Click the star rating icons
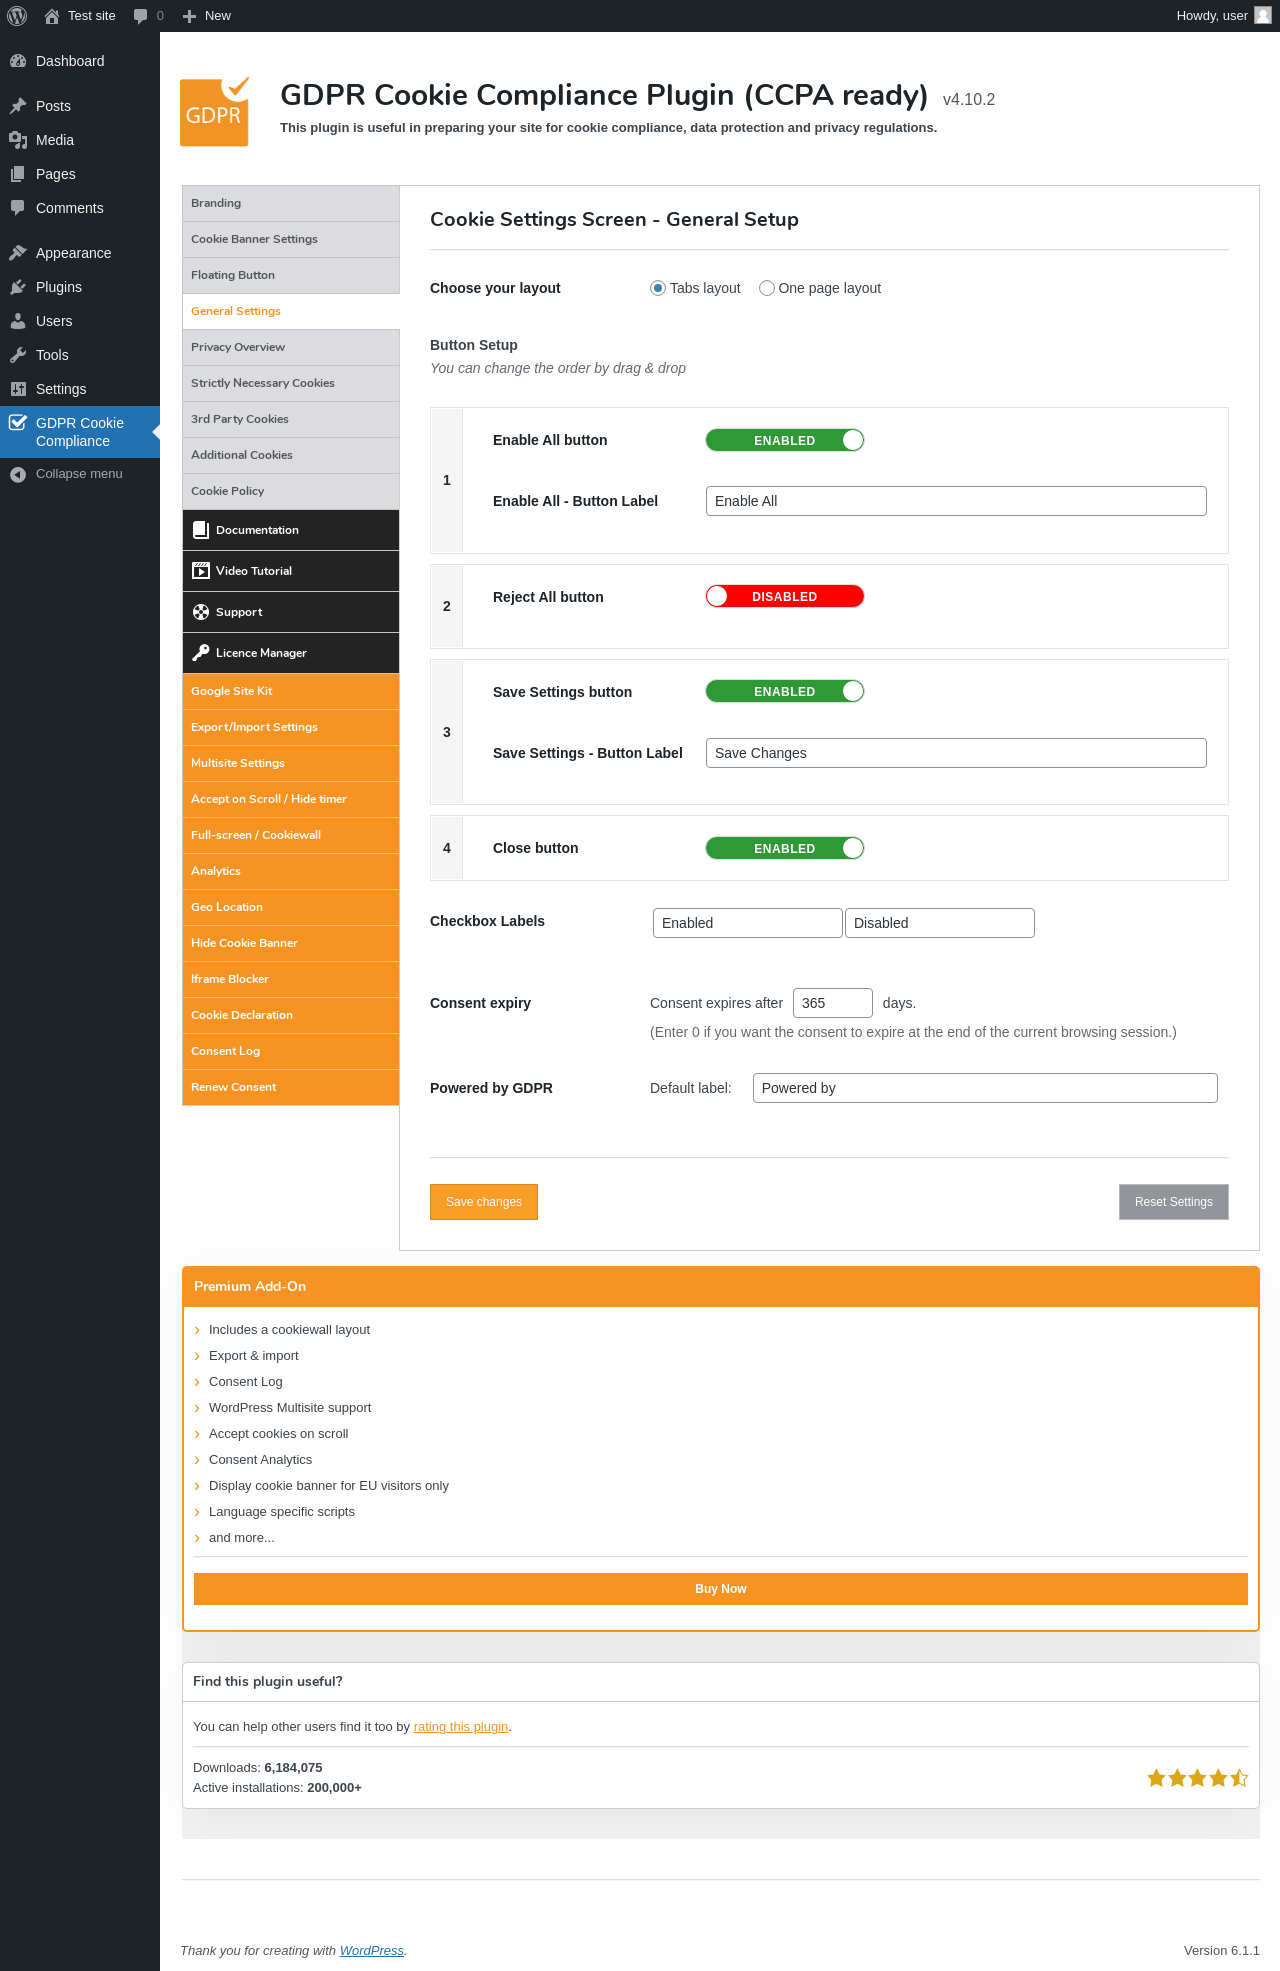Screen dimensions: 1280x1971 pyautogui.click(x=1197, y=1778)
